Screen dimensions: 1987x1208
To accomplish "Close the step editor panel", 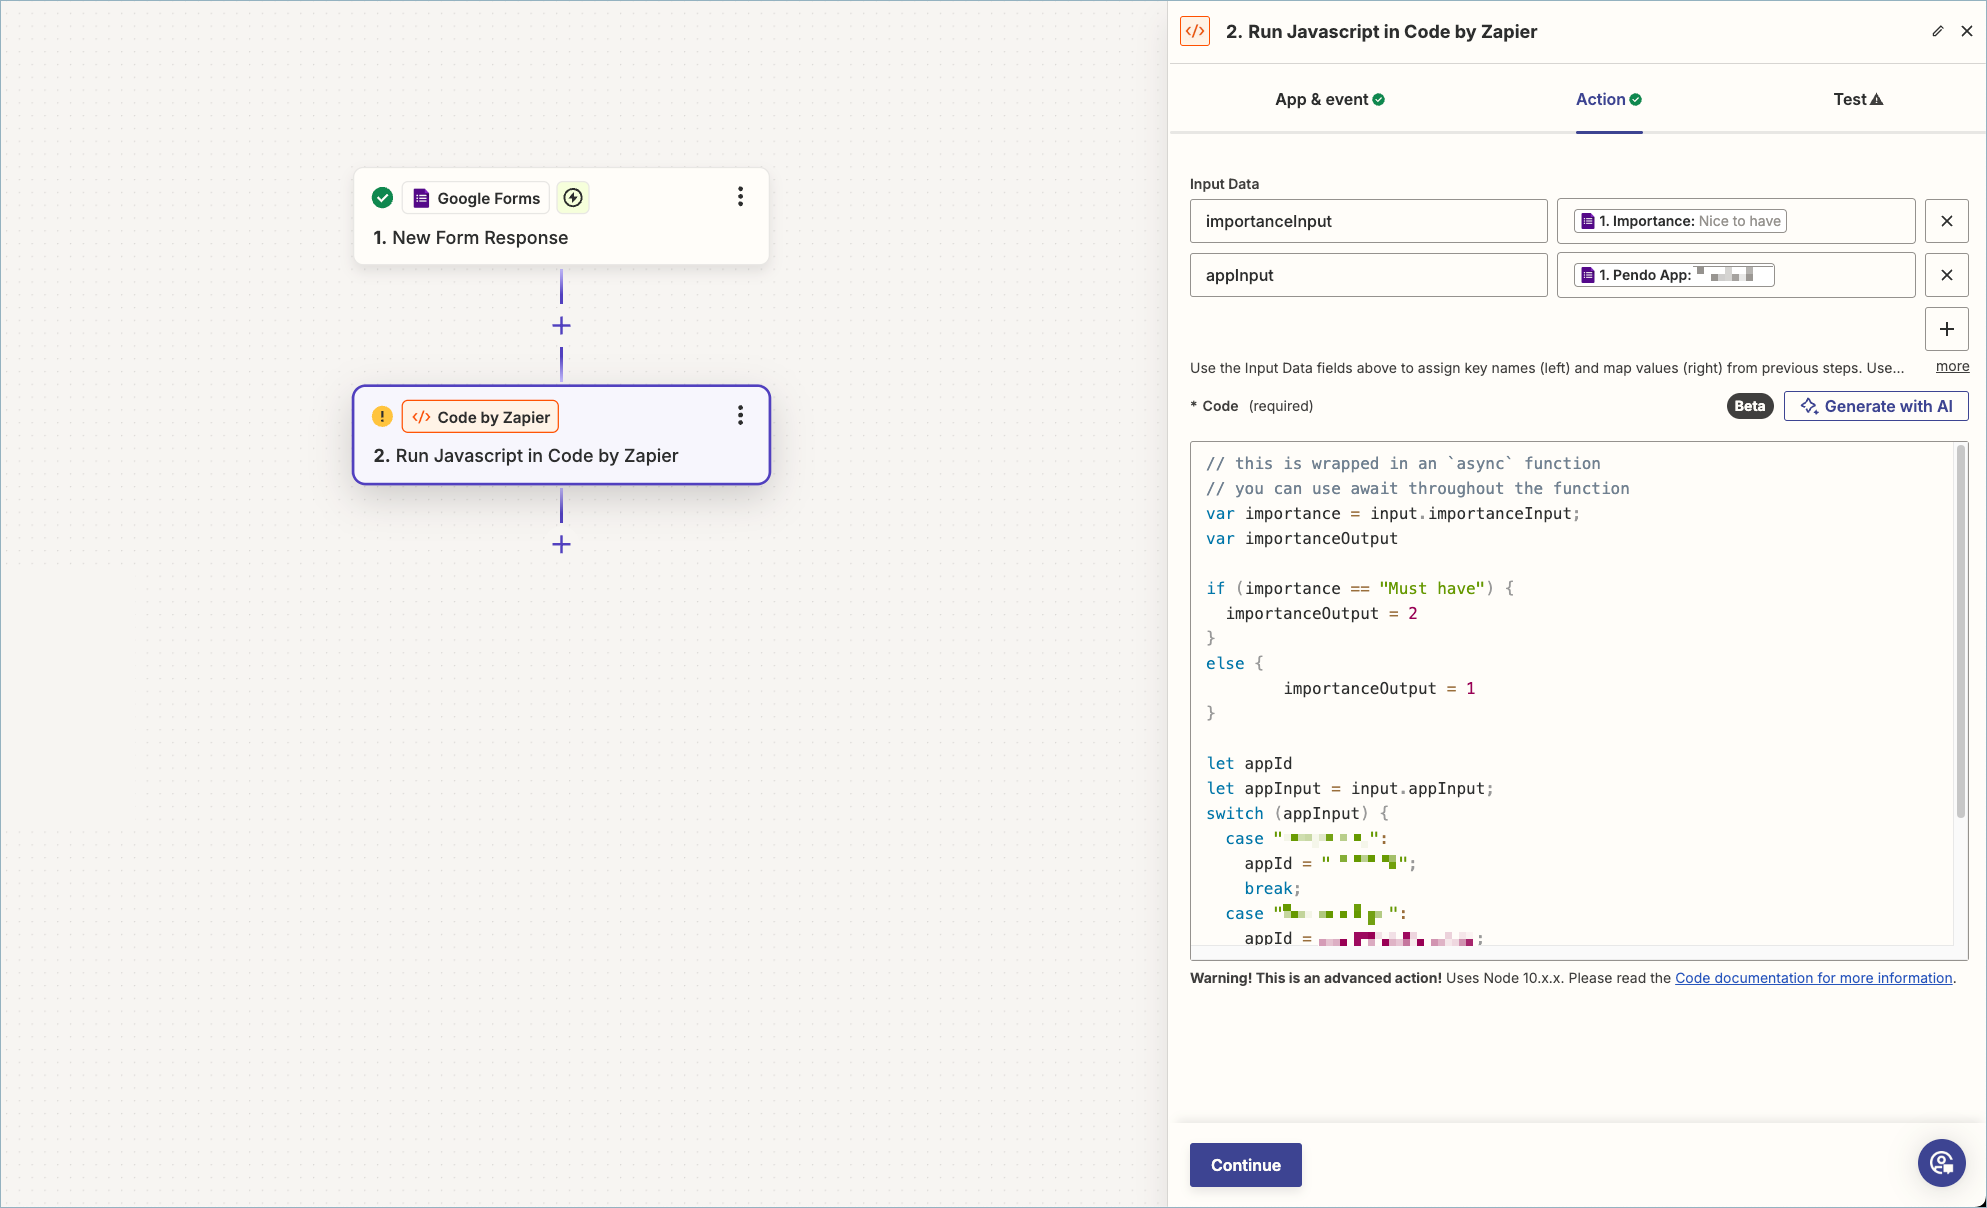I will (1967, 31).
